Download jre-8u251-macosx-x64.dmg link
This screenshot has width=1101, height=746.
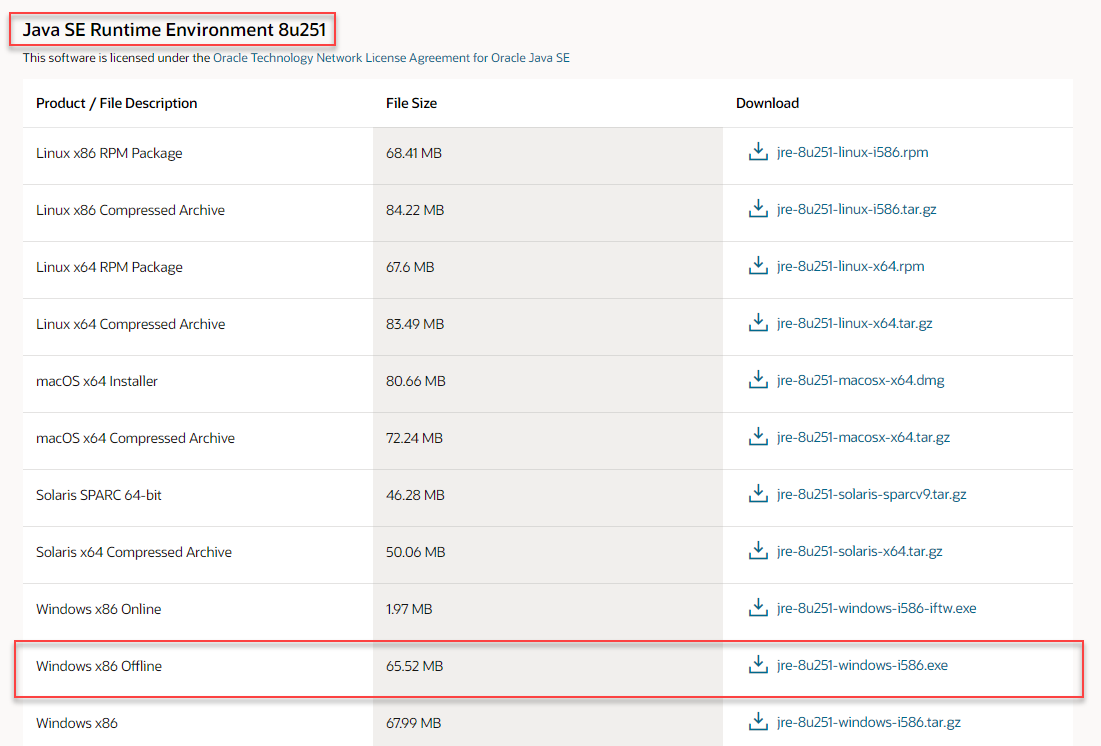[x=860, y=380]
